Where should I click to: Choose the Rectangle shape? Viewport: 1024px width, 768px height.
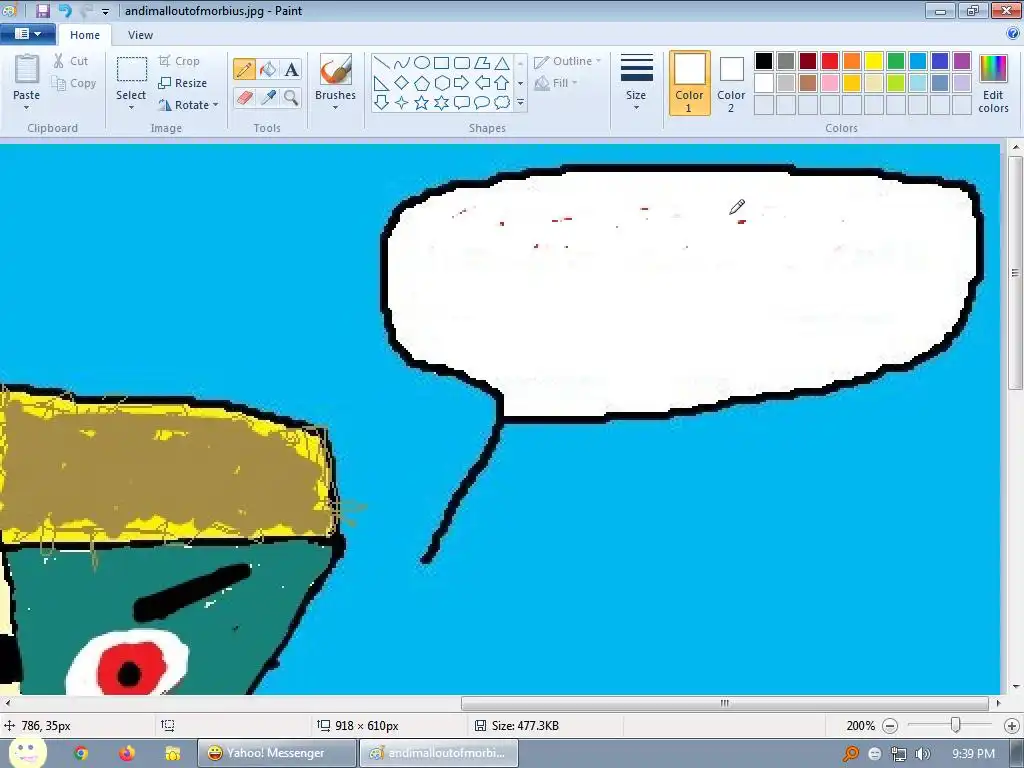441,63
